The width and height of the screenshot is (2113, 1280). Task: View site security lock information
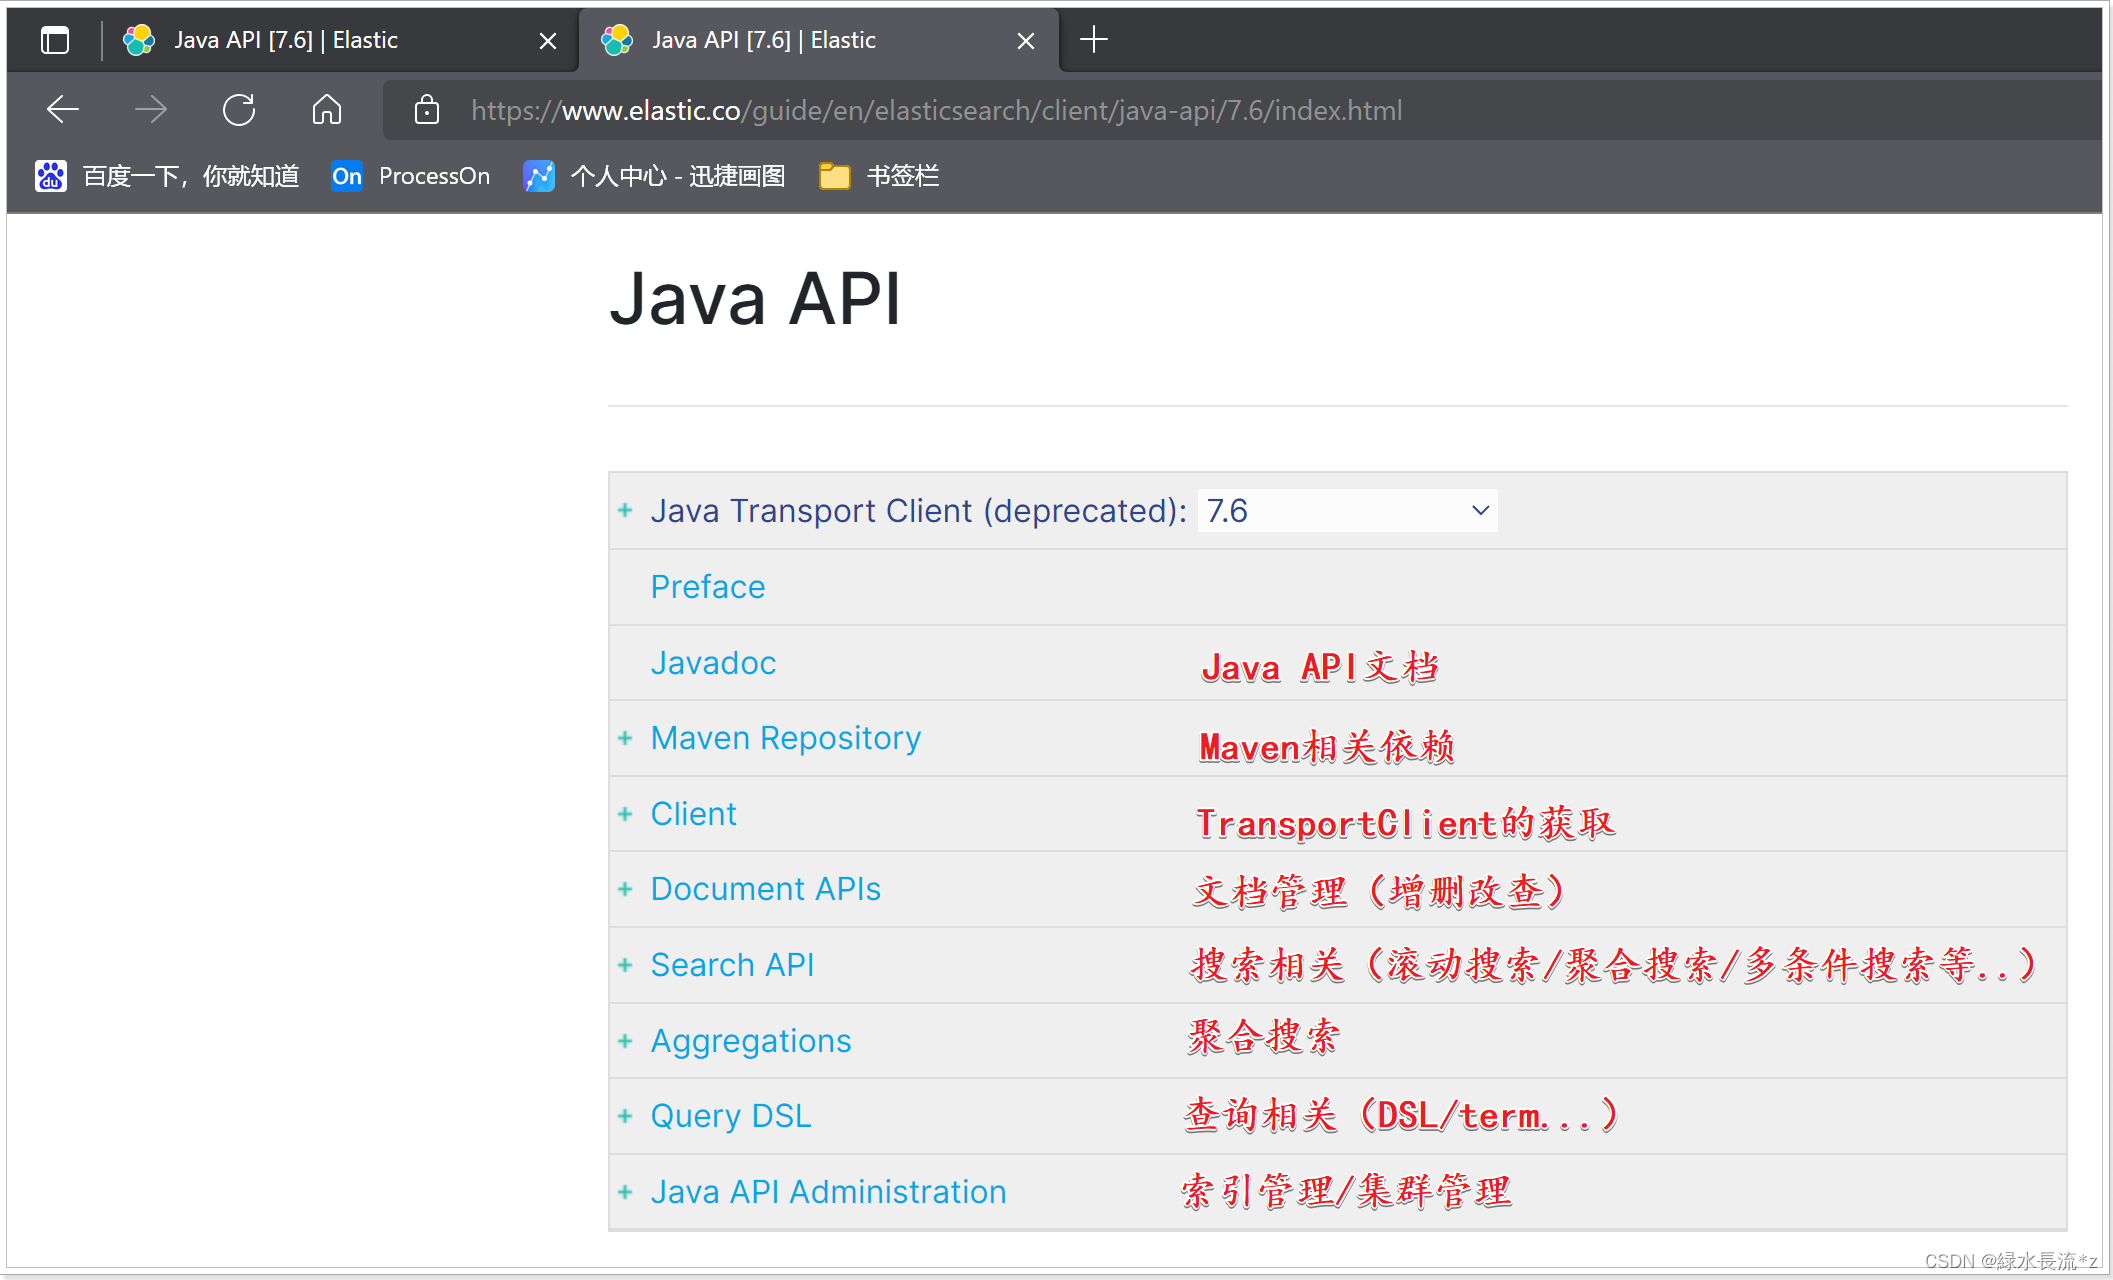pyautogui.click(x=427, y=109)
